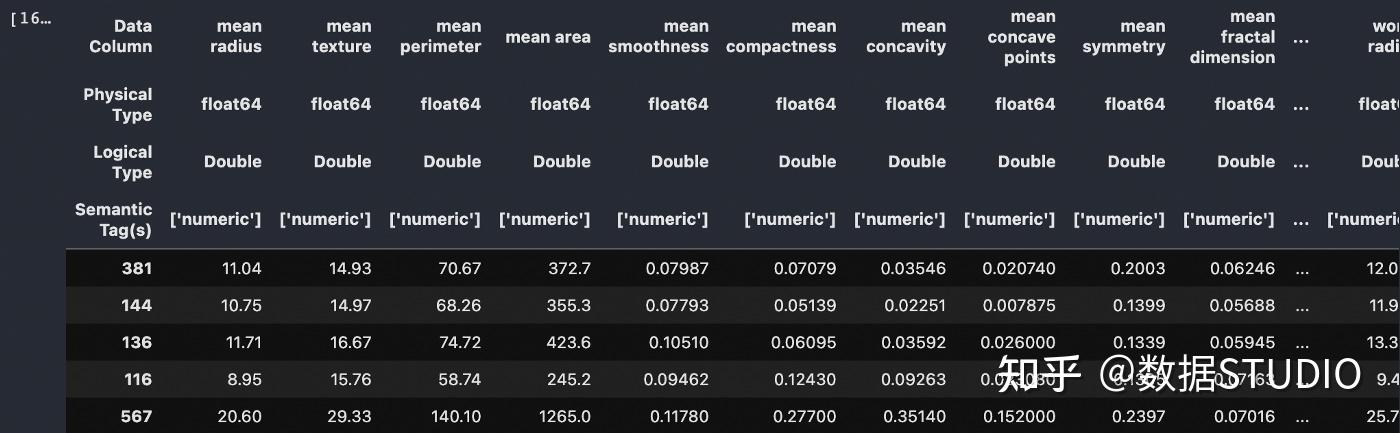Select row index 381
This screenshot has width=1400, height=433.
pos(136,268)
